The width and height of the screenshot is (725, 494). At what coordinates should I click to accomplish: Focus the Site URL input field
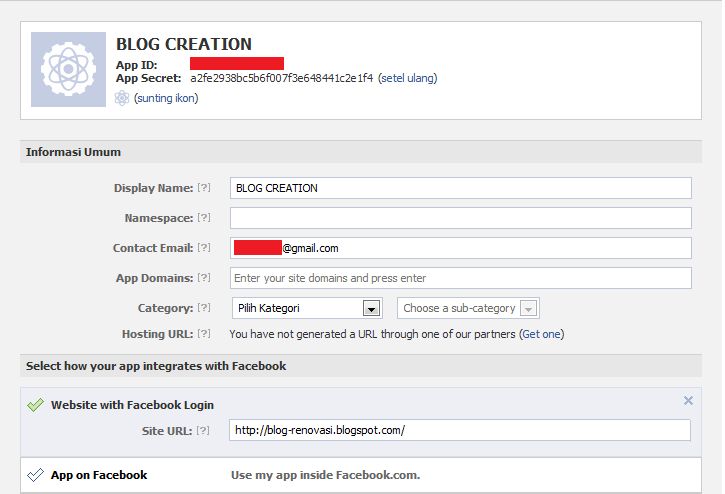(x=460, y=430)
